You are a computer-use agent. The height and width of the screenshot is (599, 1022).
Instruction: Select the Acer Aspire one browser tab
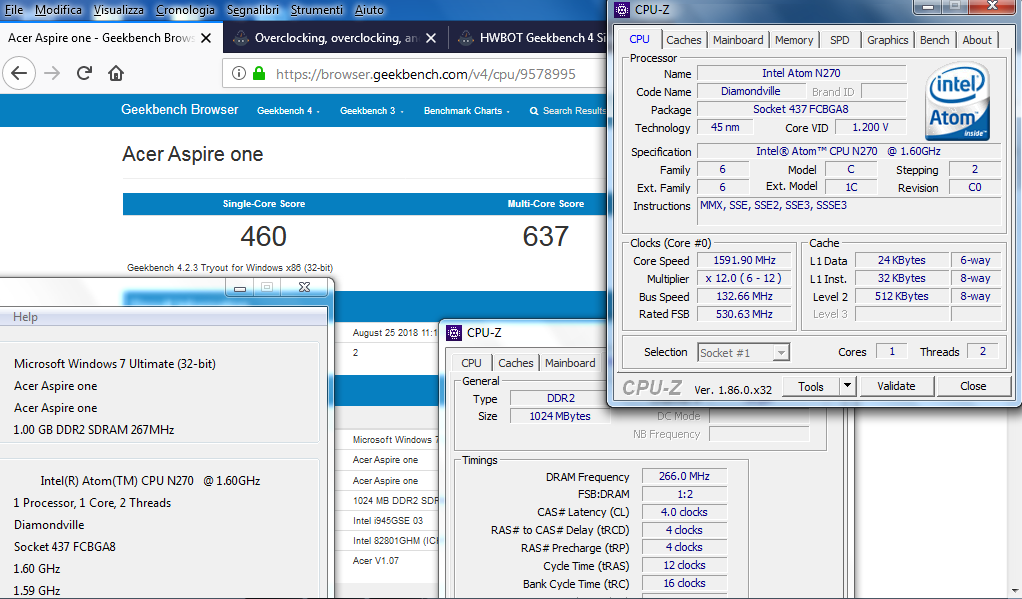[111, 38]
